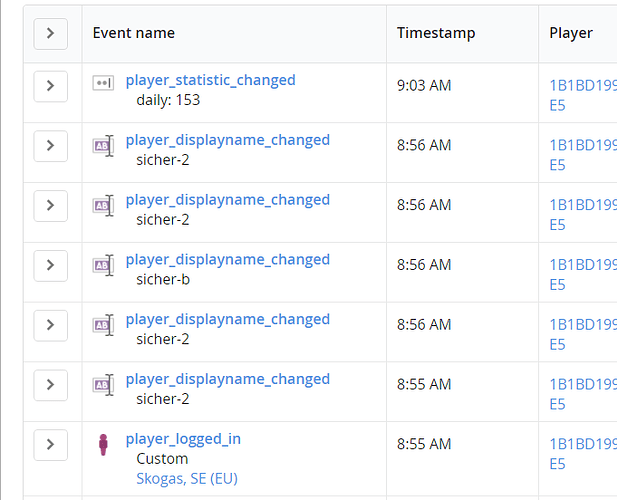The width and height of the screenshot is (617, 500).
Task: Expand the sicher-b displayname event row
Action: (x=50, y=266)
